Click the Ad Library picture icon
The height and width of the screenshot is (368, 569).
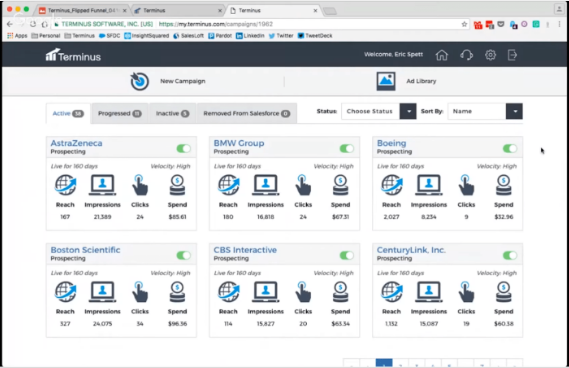386,81
